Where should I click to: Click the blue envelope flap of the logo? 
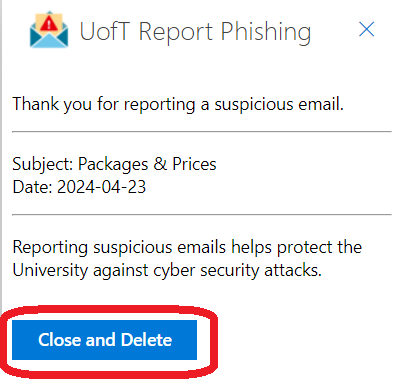(49, 39)
